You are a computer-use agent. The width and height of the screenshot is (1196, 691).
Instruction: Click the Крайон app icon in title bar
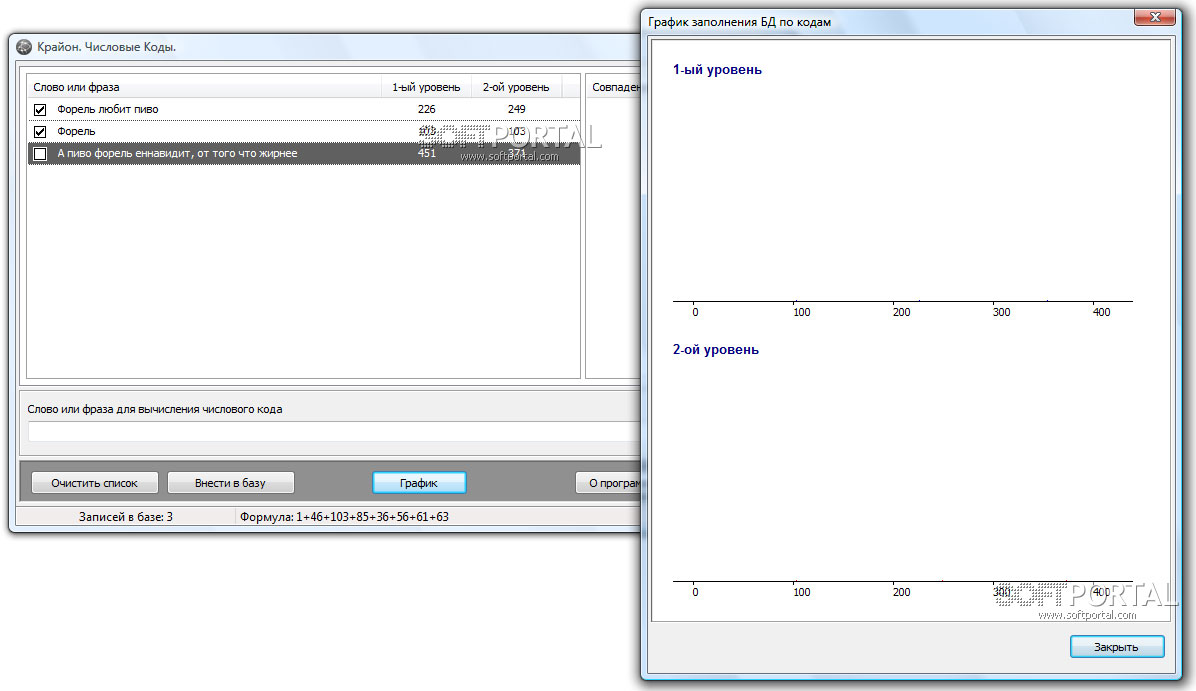pyautogui.click(x=24, y=47)
